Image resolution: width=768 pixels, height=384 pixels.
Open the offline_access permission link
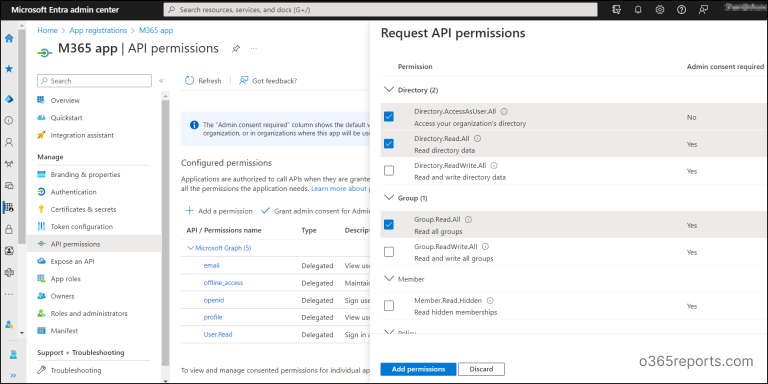(x=223, y=283)
